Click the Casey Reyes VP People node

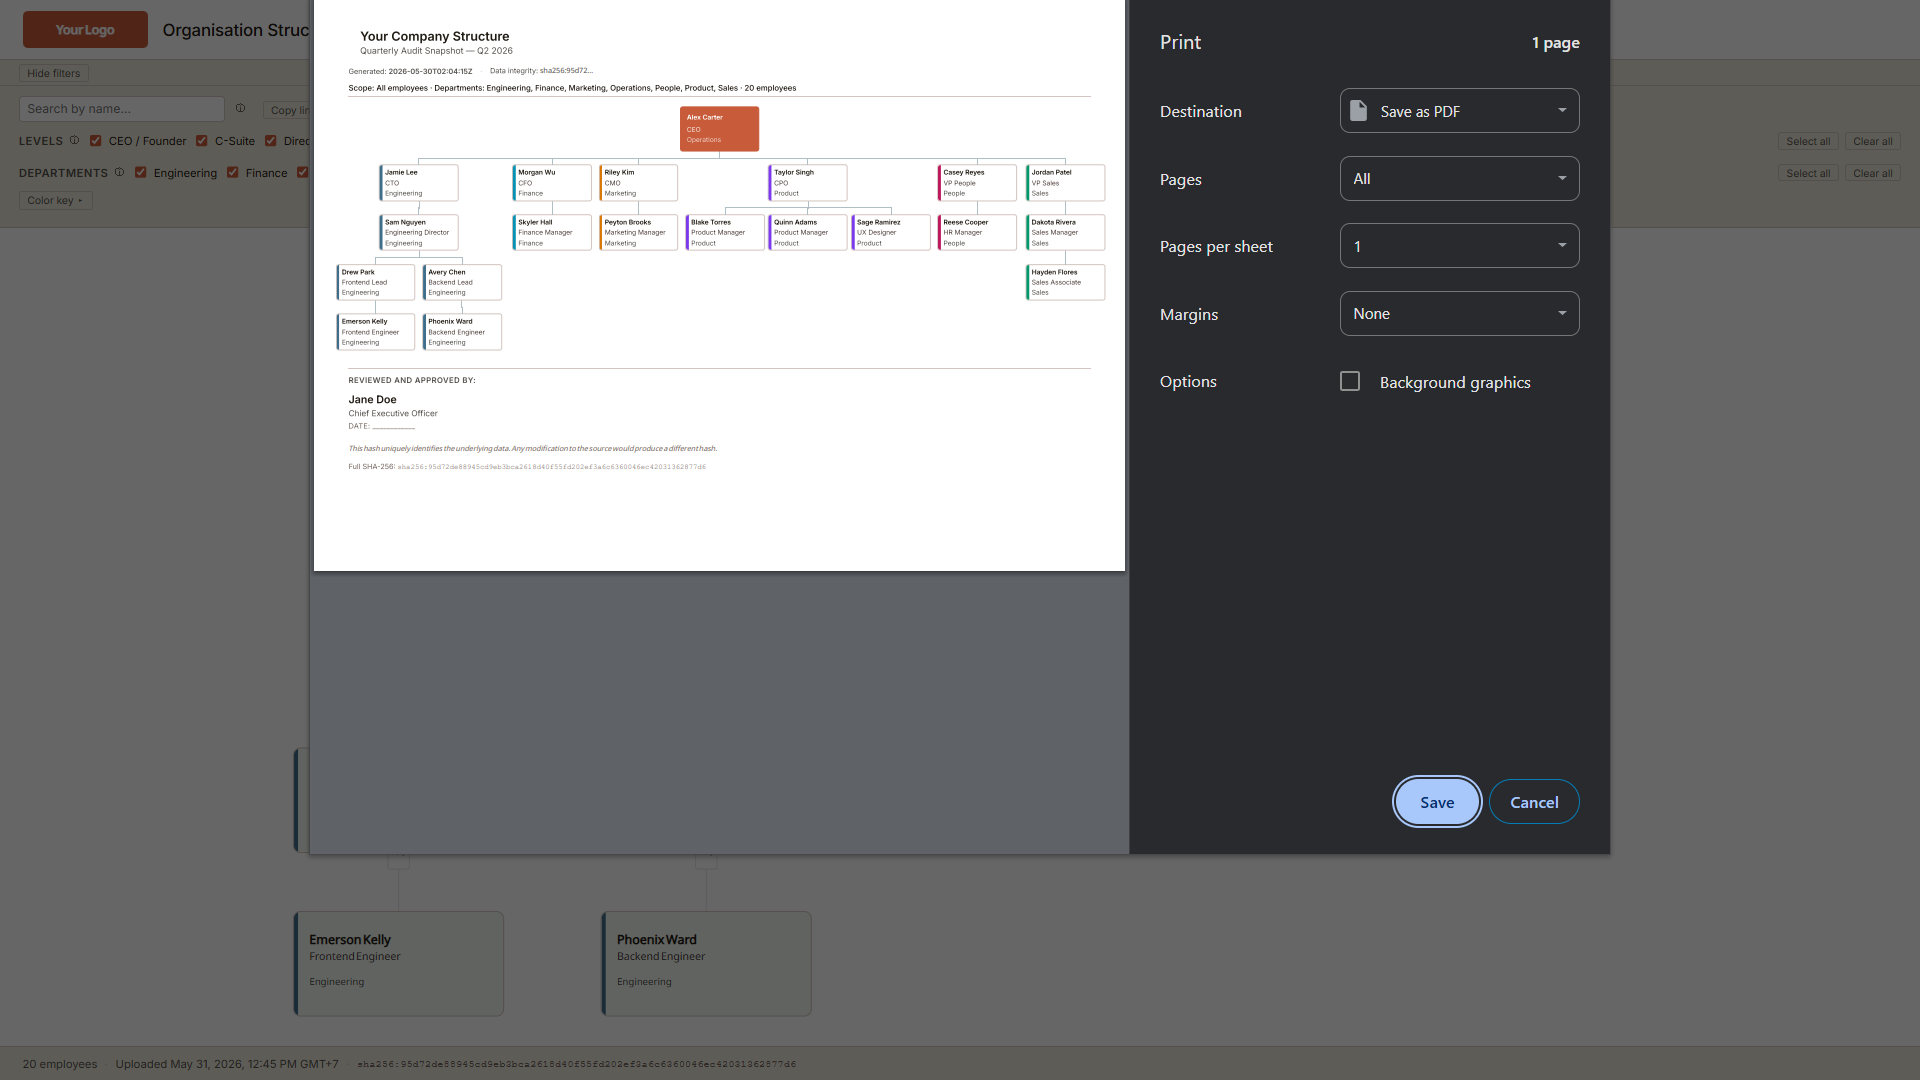click(x=977, y=183)
